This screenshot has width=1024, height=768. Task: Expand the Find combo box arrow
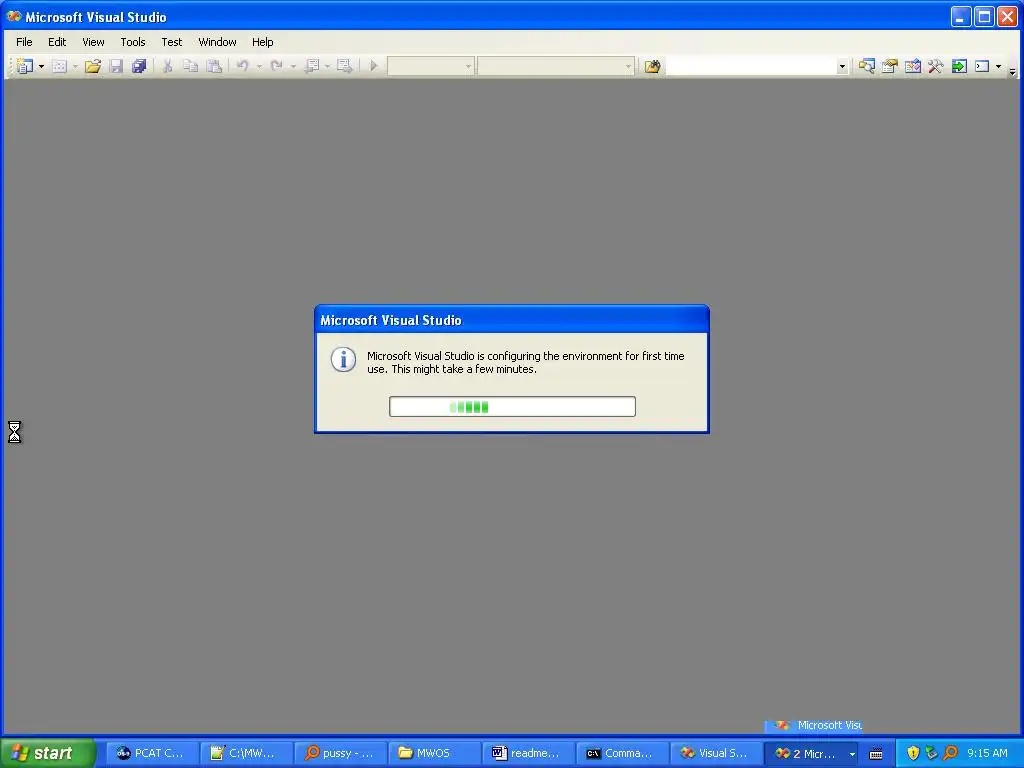tap(842, 66)
